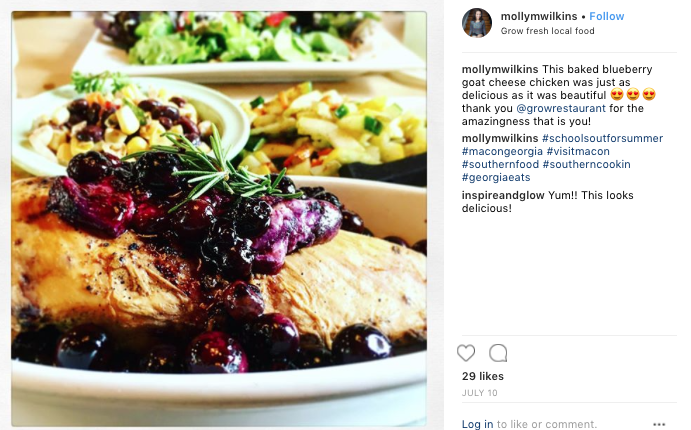
Task: Follow mollymwilkins
Action: click(x=607, y=16)
